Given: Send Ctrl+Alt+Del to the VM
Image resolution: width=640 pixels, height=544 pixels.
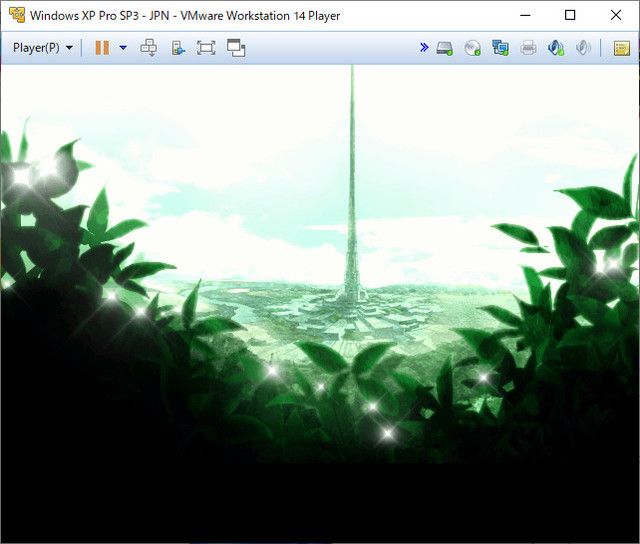Looking at the screenshot, I should click(x=149, y=48).
